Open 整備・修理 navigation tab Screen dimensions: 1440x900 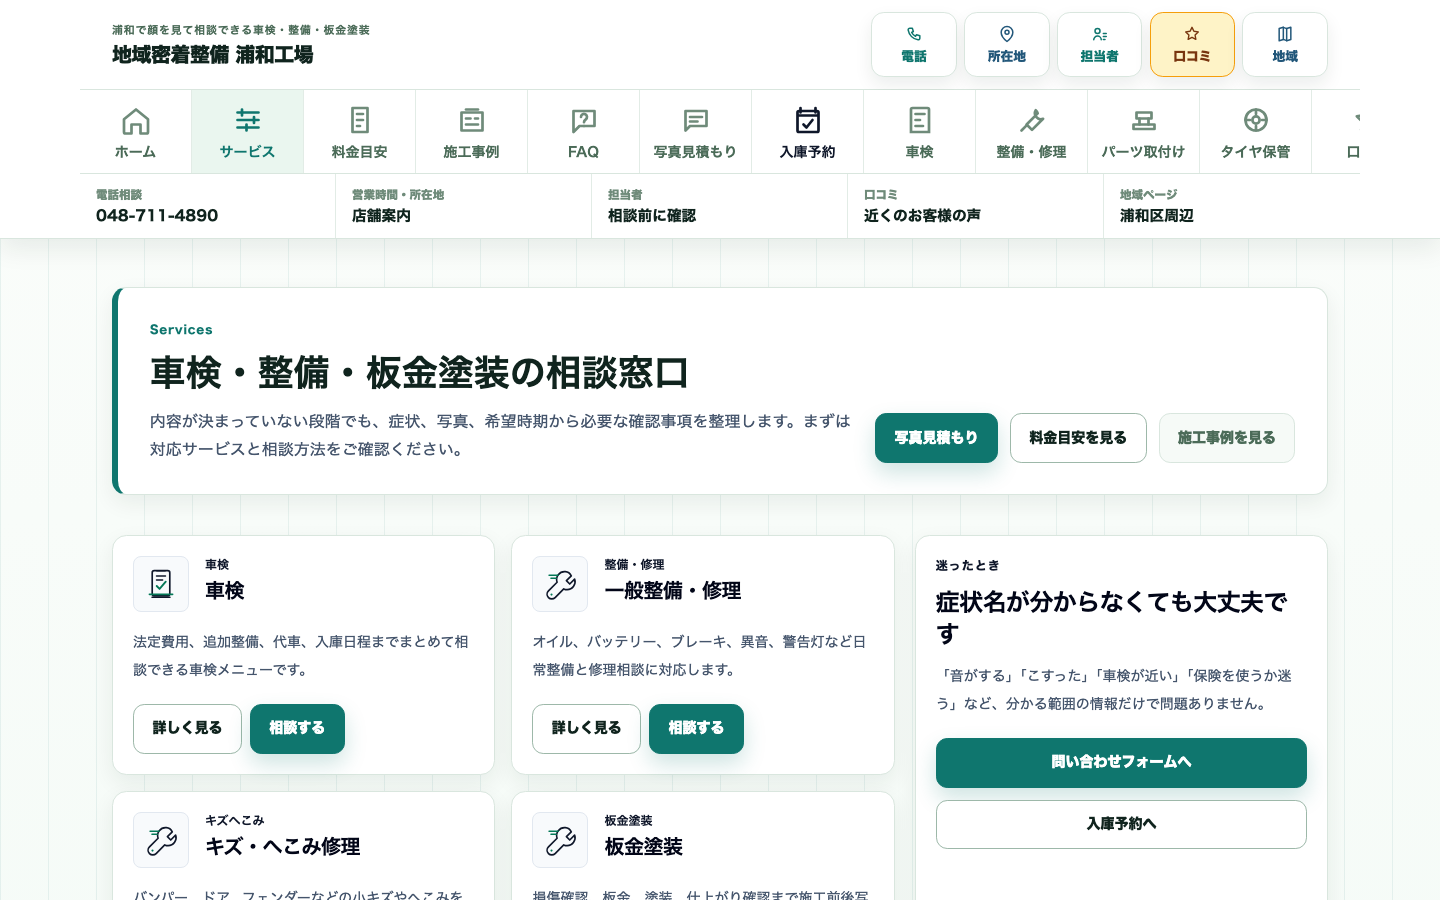(x=1031, y=132)
